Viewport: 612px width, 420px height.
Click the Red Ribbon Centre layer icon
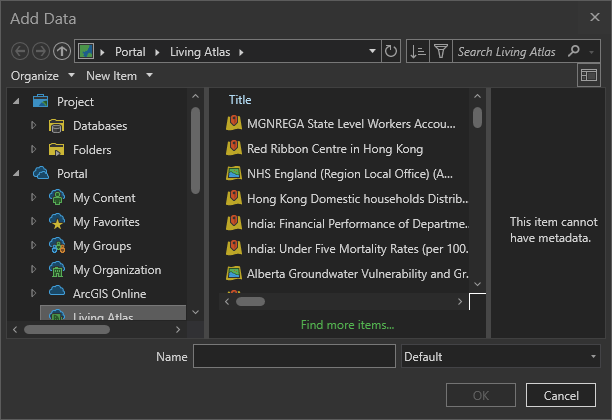click(x=234, y=148)
